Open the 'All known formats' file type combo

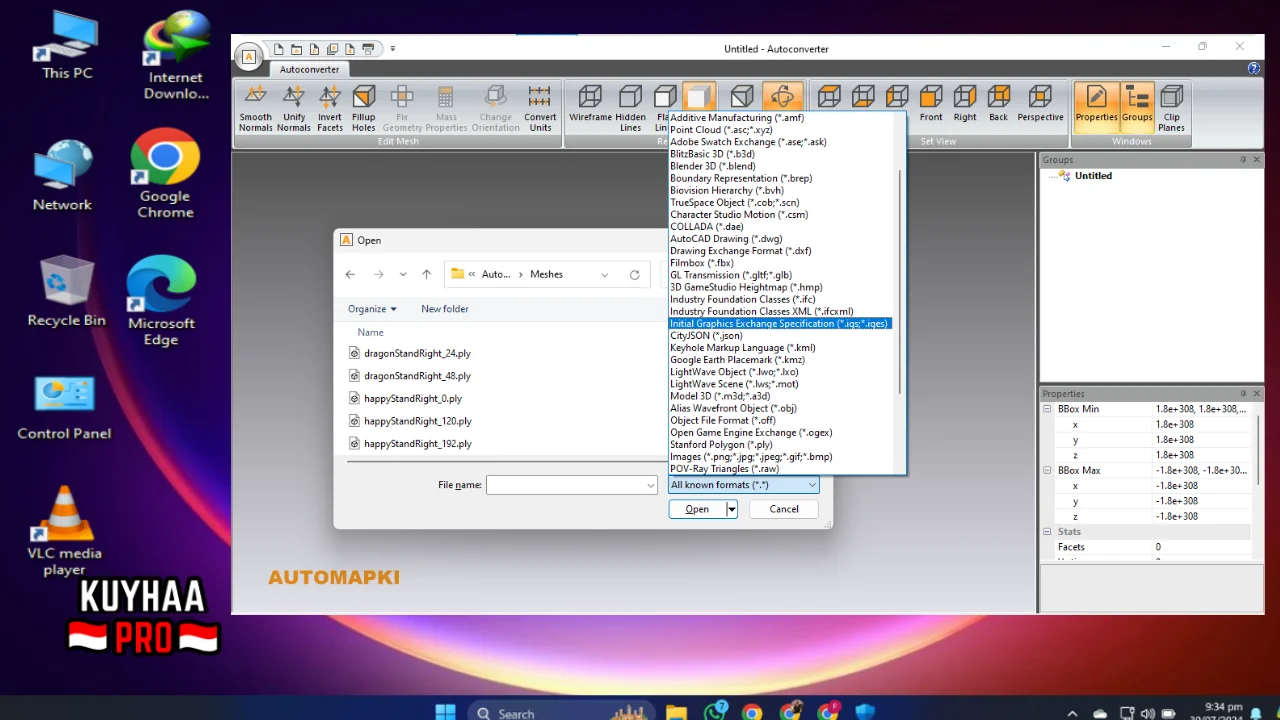[743, 485]
